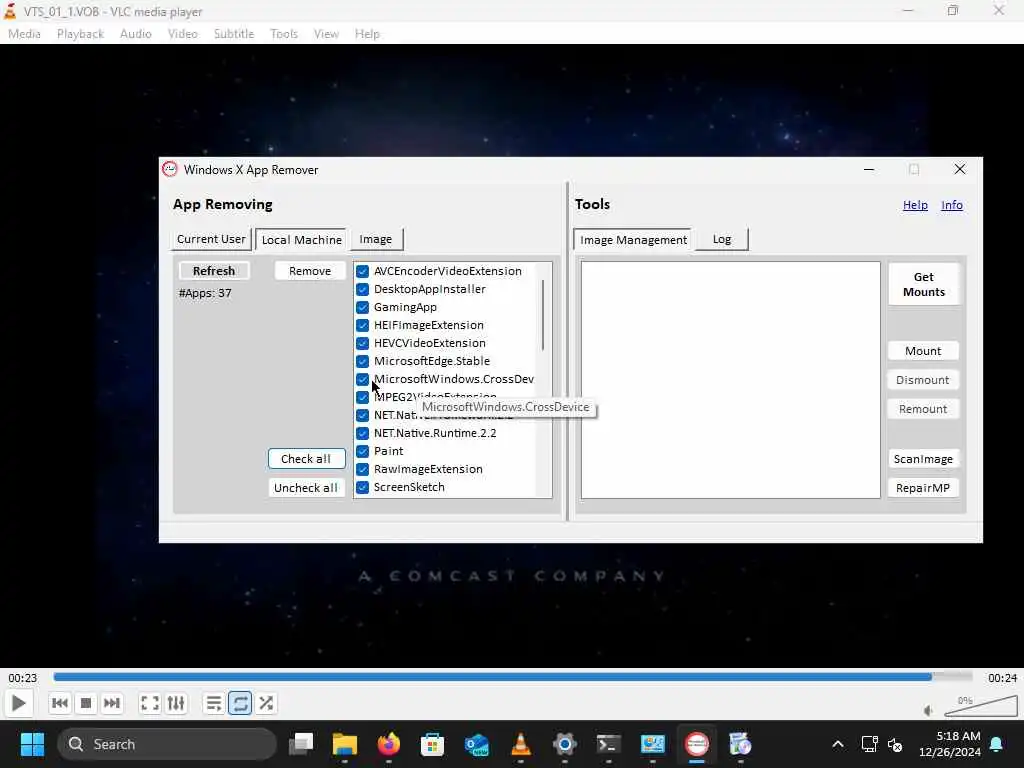Toggle VLC fullscreen mode
Image resolution: width=1024 pixels, height=768 pixels.
click(150, 703)
